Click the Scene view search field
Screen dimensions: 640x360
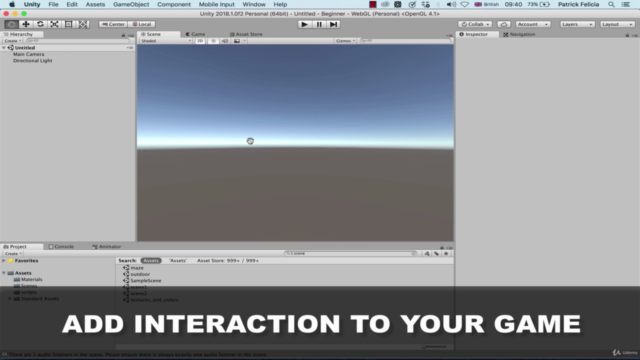405,41
